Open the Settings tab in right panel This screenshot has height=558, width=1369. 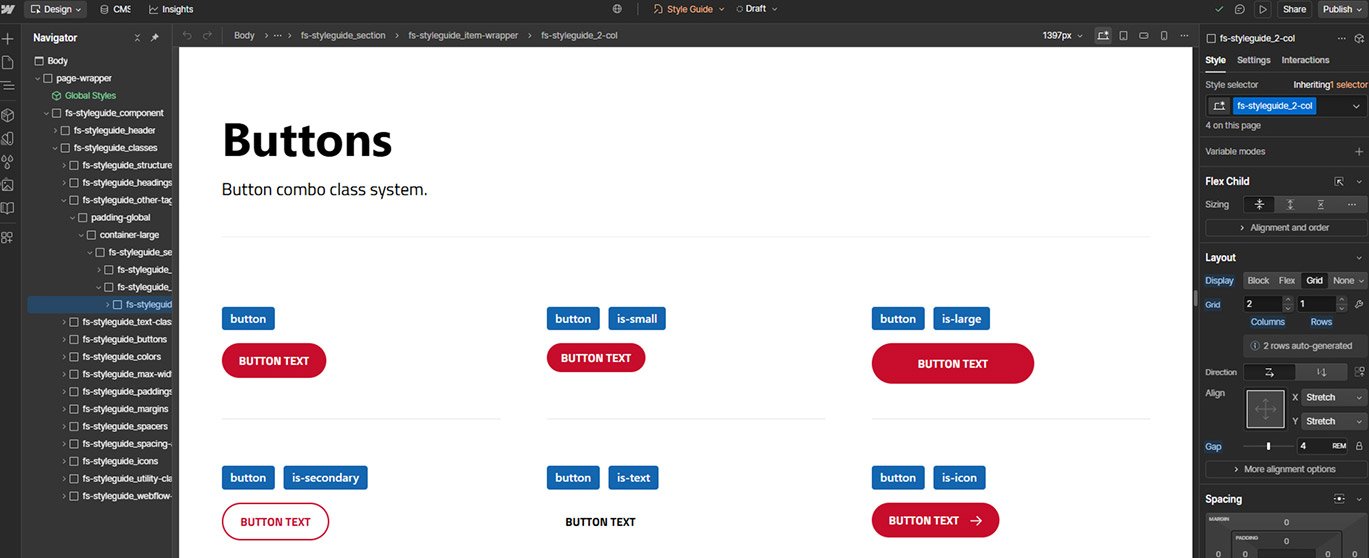[x=1253, y=60]
